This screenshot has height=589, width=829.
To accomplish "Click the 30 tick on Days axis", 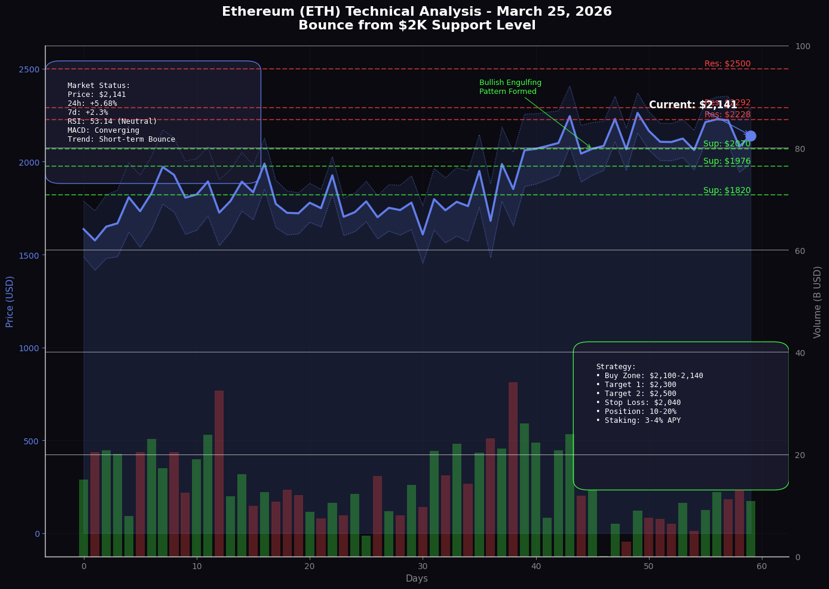I will (x=423, y=566).
